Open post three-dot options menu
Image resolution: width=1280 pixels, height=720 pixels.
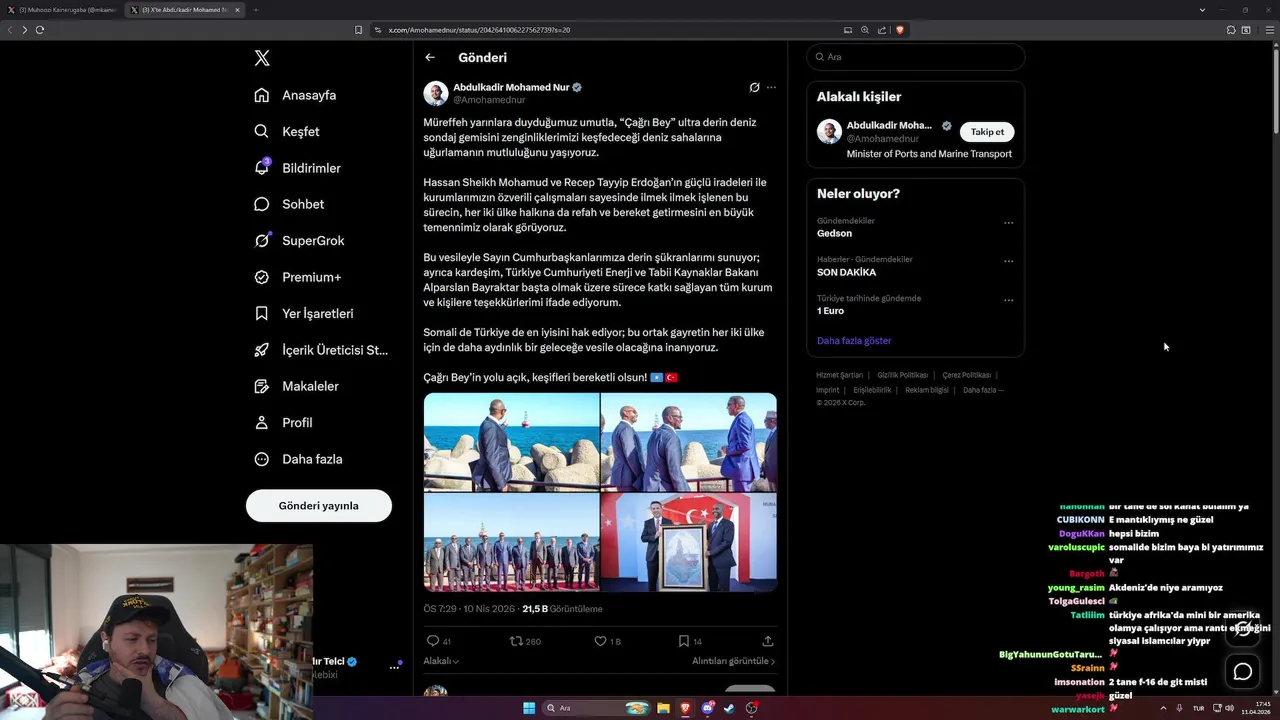(771, 87)
